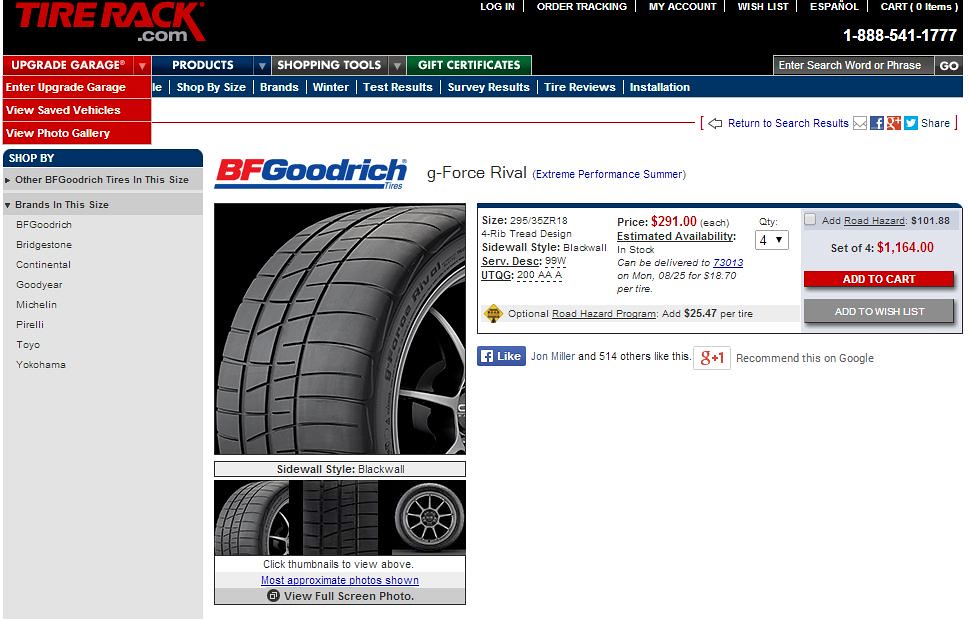
Task: Select Enter Upgrade Garage menu entry
Action: click(x=77, y=87)
